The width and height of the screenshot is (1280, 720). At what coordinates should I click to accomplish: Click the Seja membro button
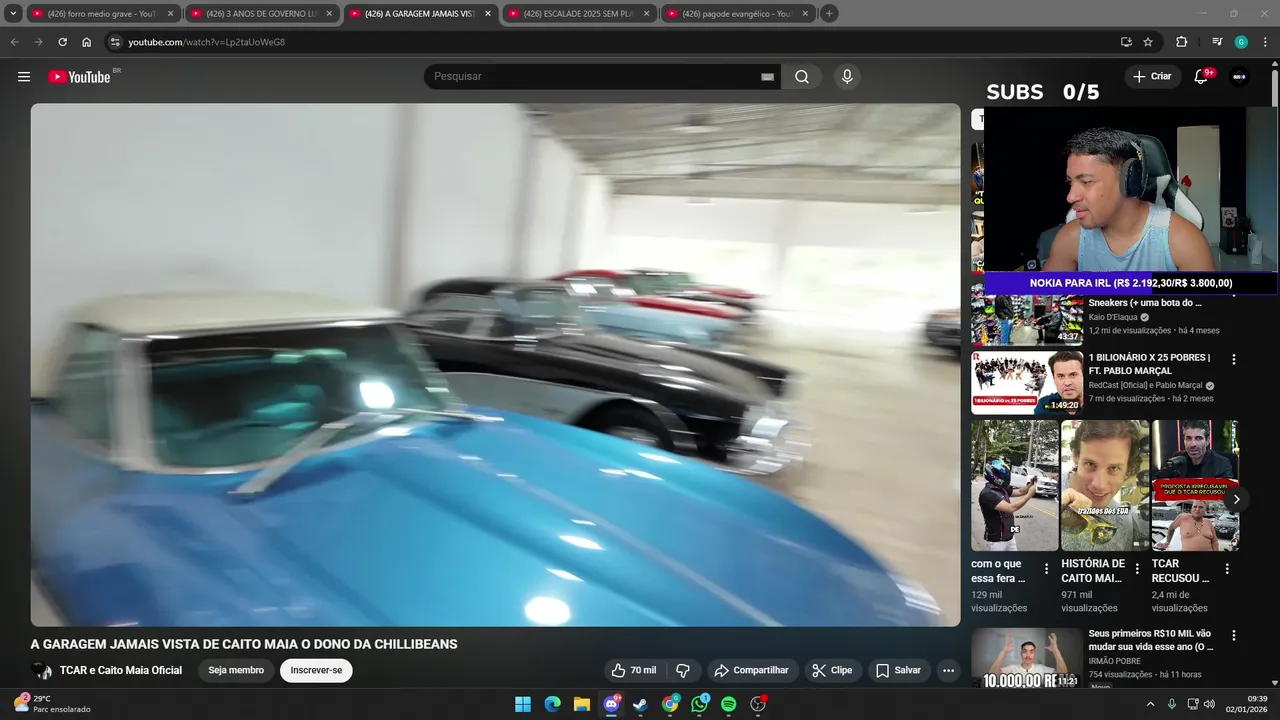(236, 670)
